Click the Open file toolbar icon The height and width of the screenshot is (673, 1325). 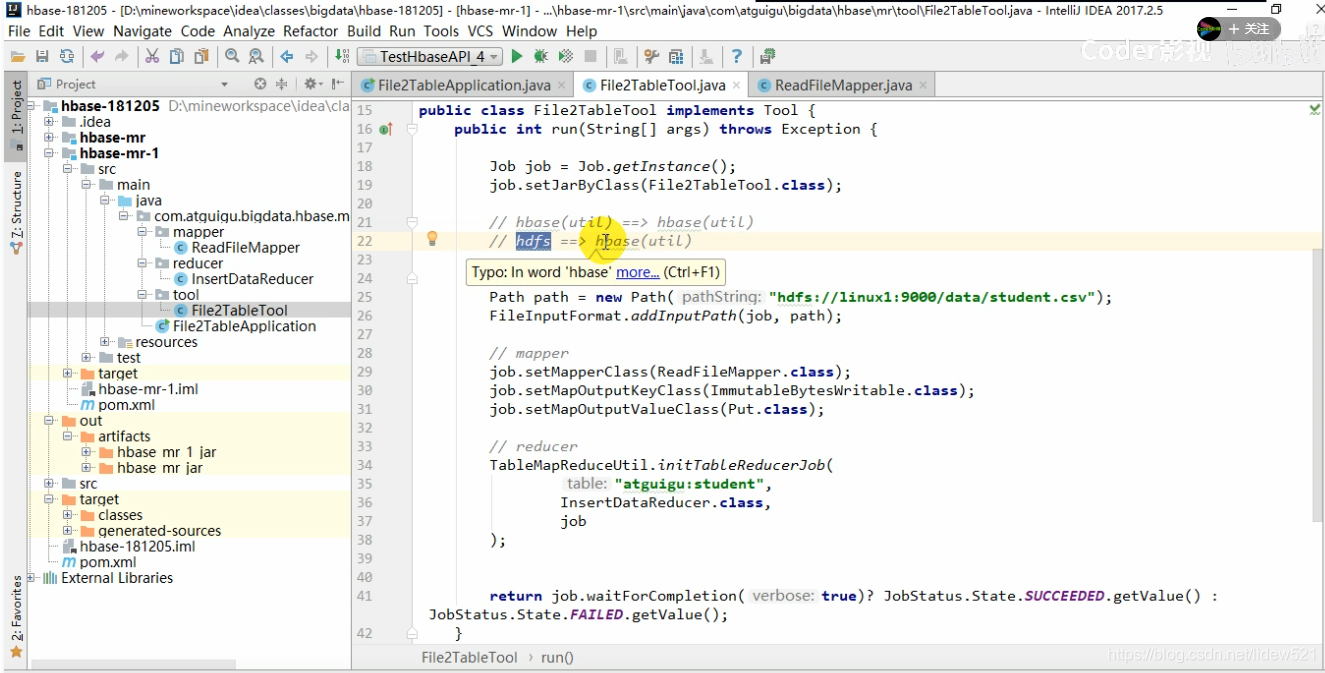[19, 57]
